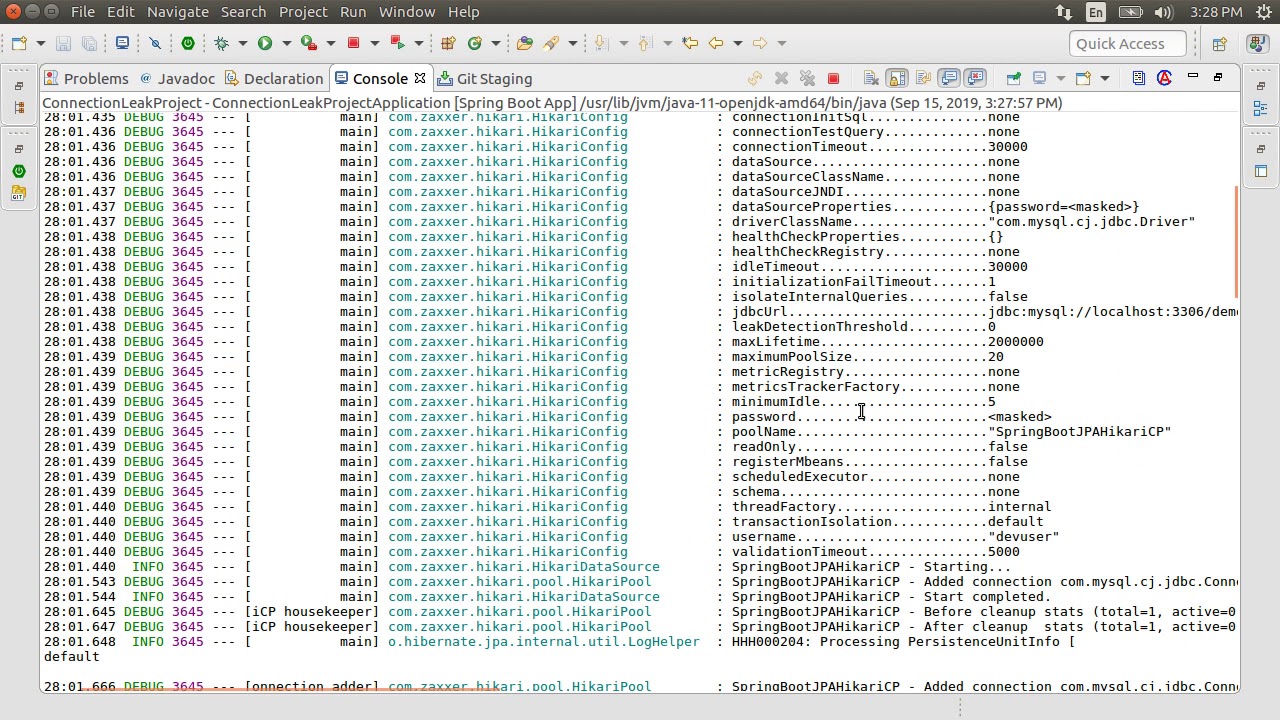Open the Window menu
Viewport: 1280px width, 720px height.
point(407,12)
